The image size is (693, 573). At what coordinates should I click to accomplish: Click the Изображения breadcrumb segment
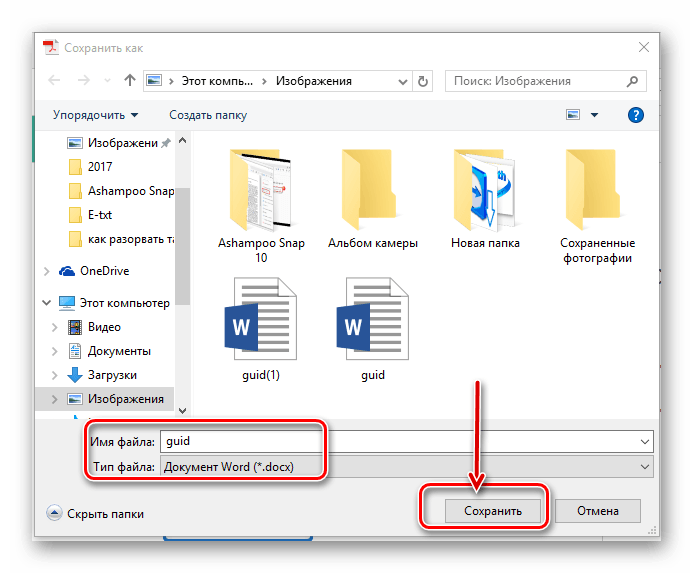tap(313, 81)
